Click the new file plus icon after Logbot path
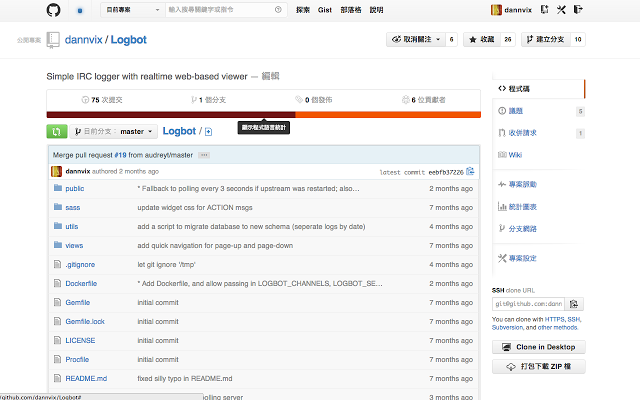Viewport: 640px width, 400px height. (x=209, y=131)
